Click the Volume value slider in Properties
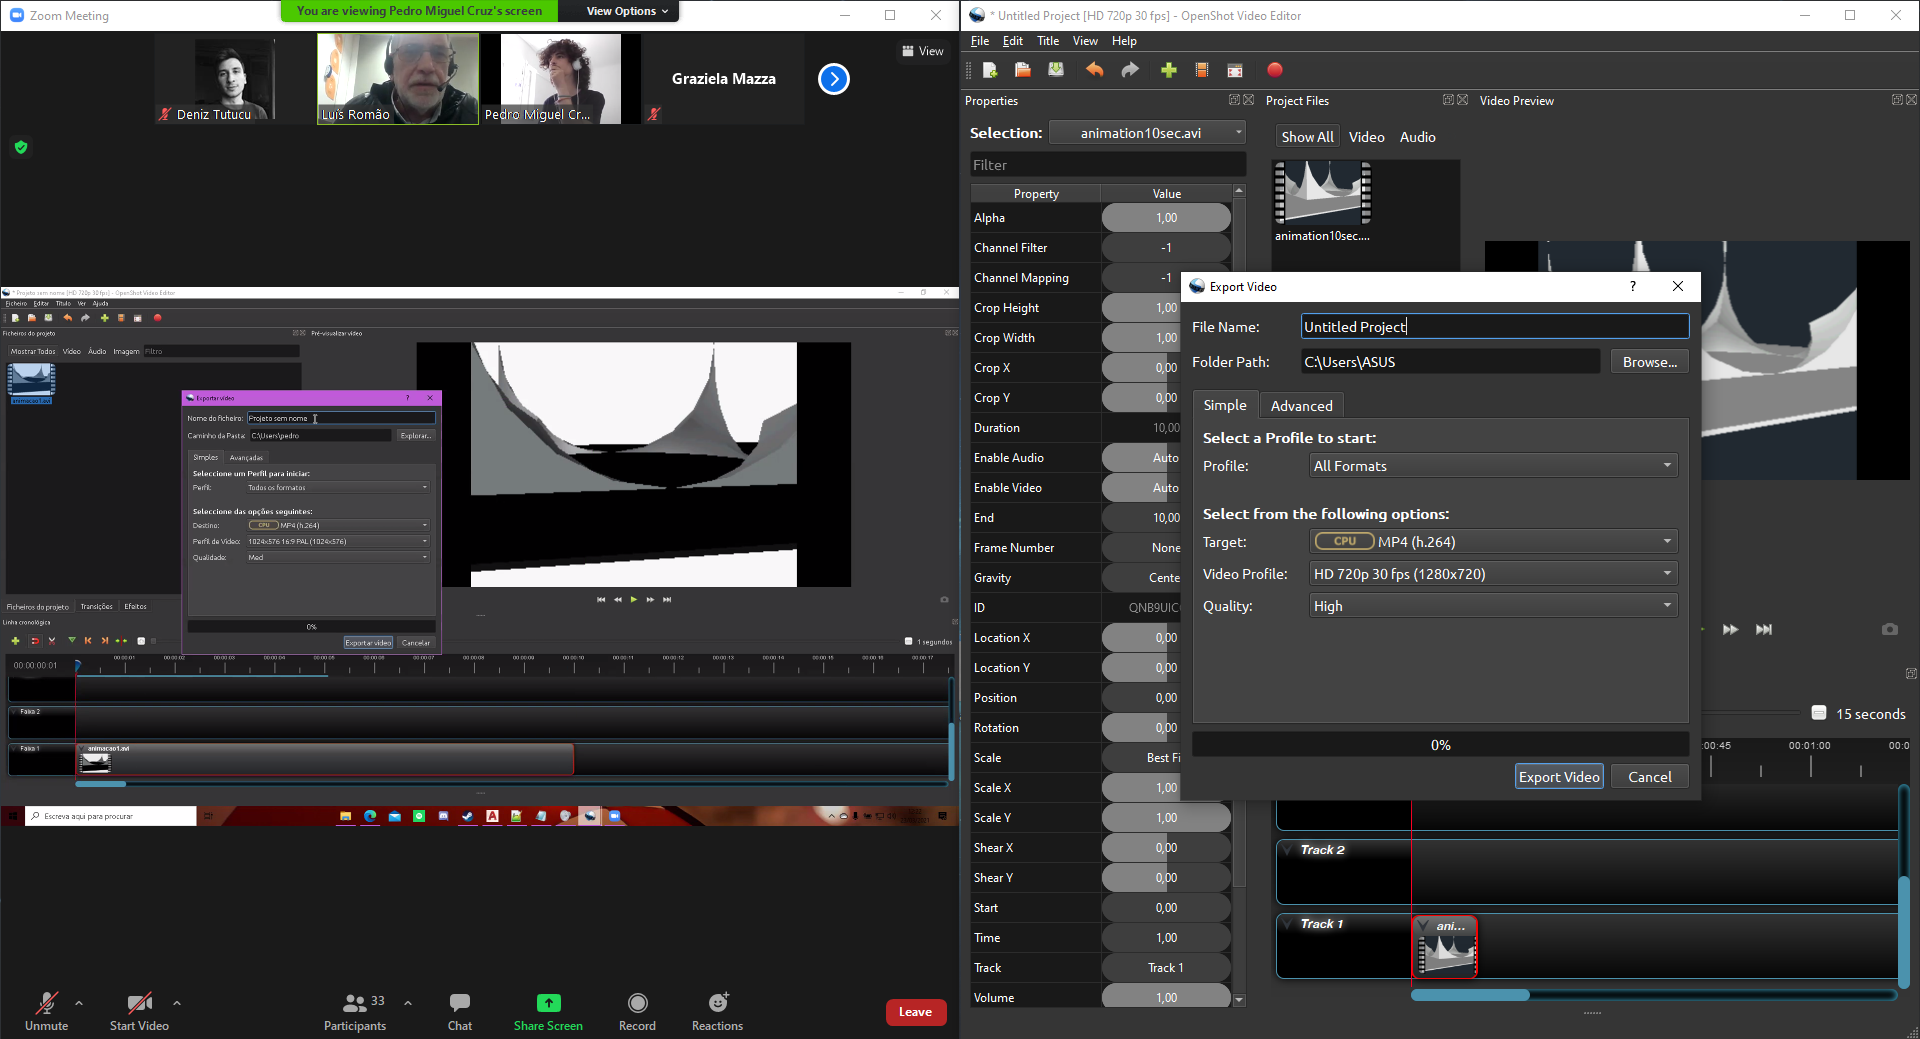Screen dimensions: 1920x1039 coord(1166,998)
